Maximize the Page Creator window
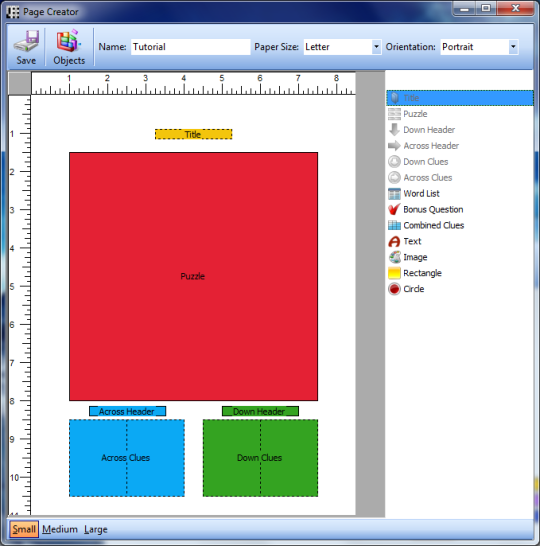The width and height of the screenshot is (540, 546). [x=486, y=8]
